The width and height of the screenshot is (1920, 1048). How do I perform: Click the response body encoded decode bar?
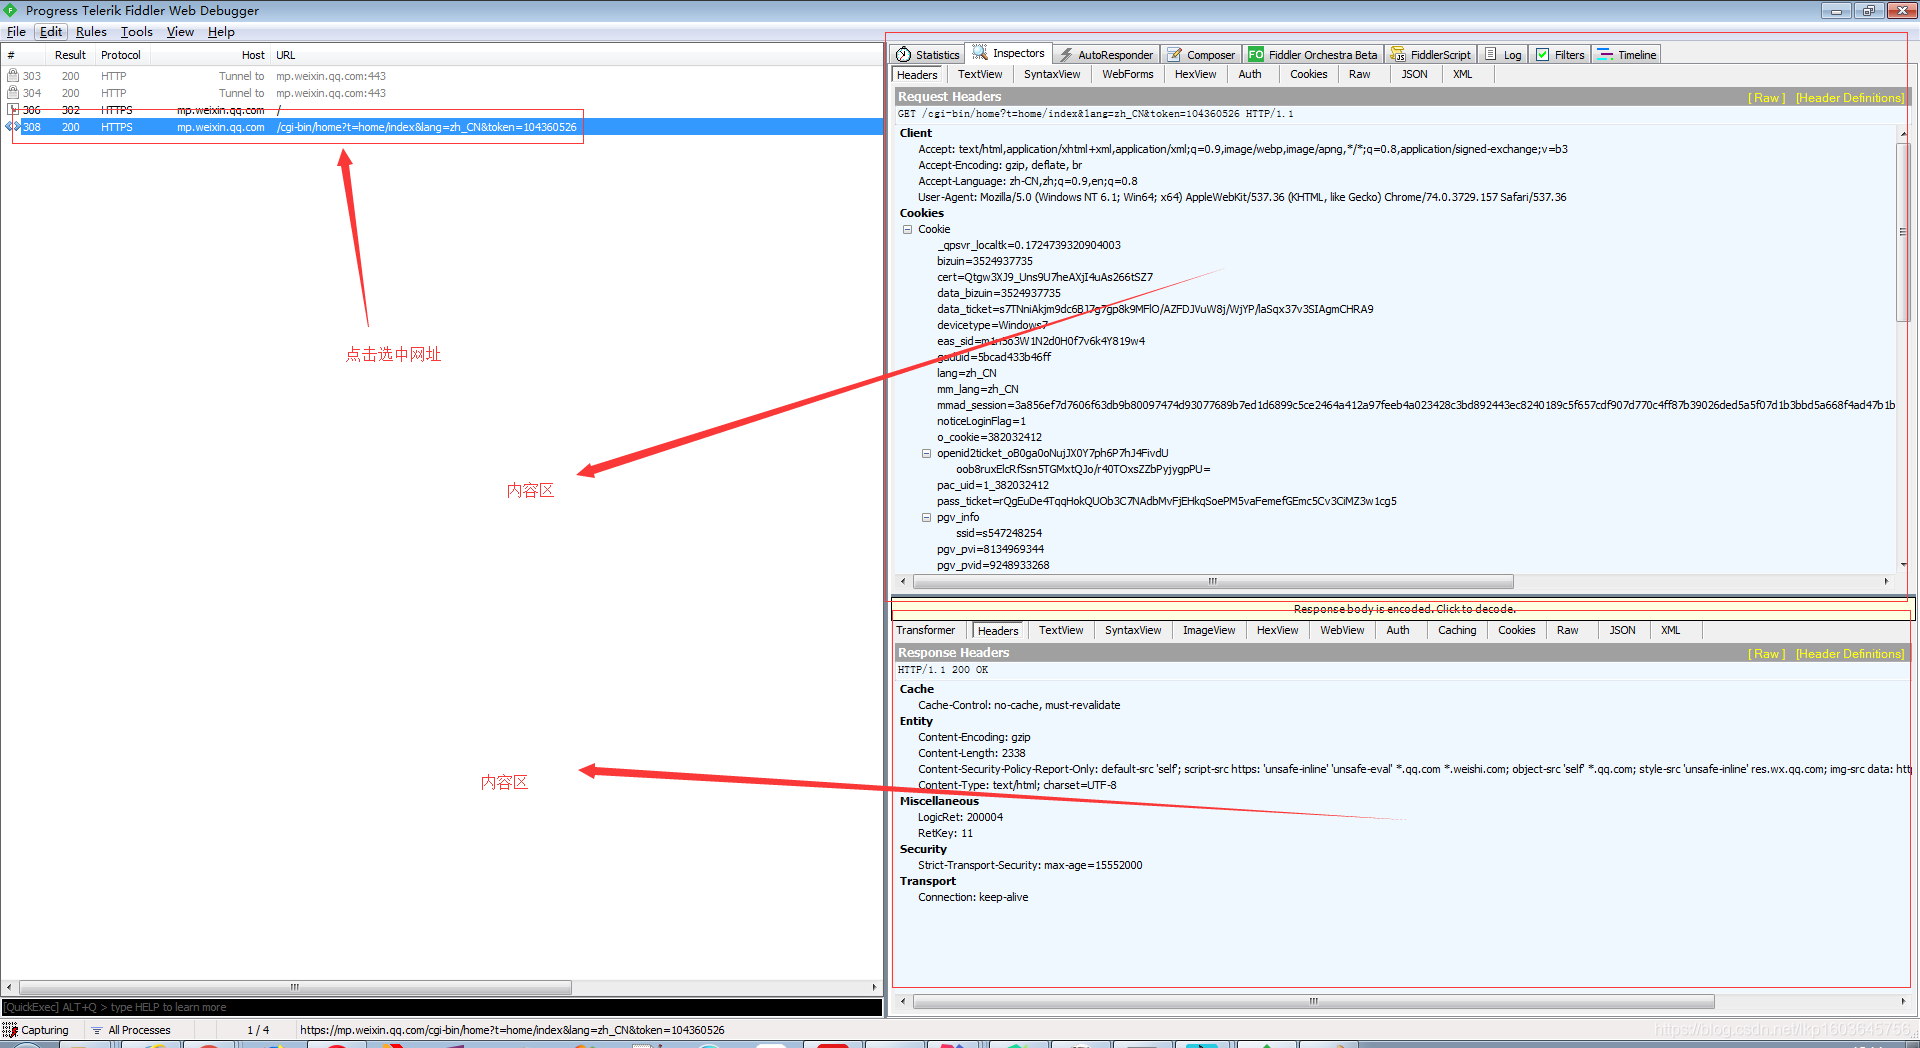click(x=1402, y=609)
